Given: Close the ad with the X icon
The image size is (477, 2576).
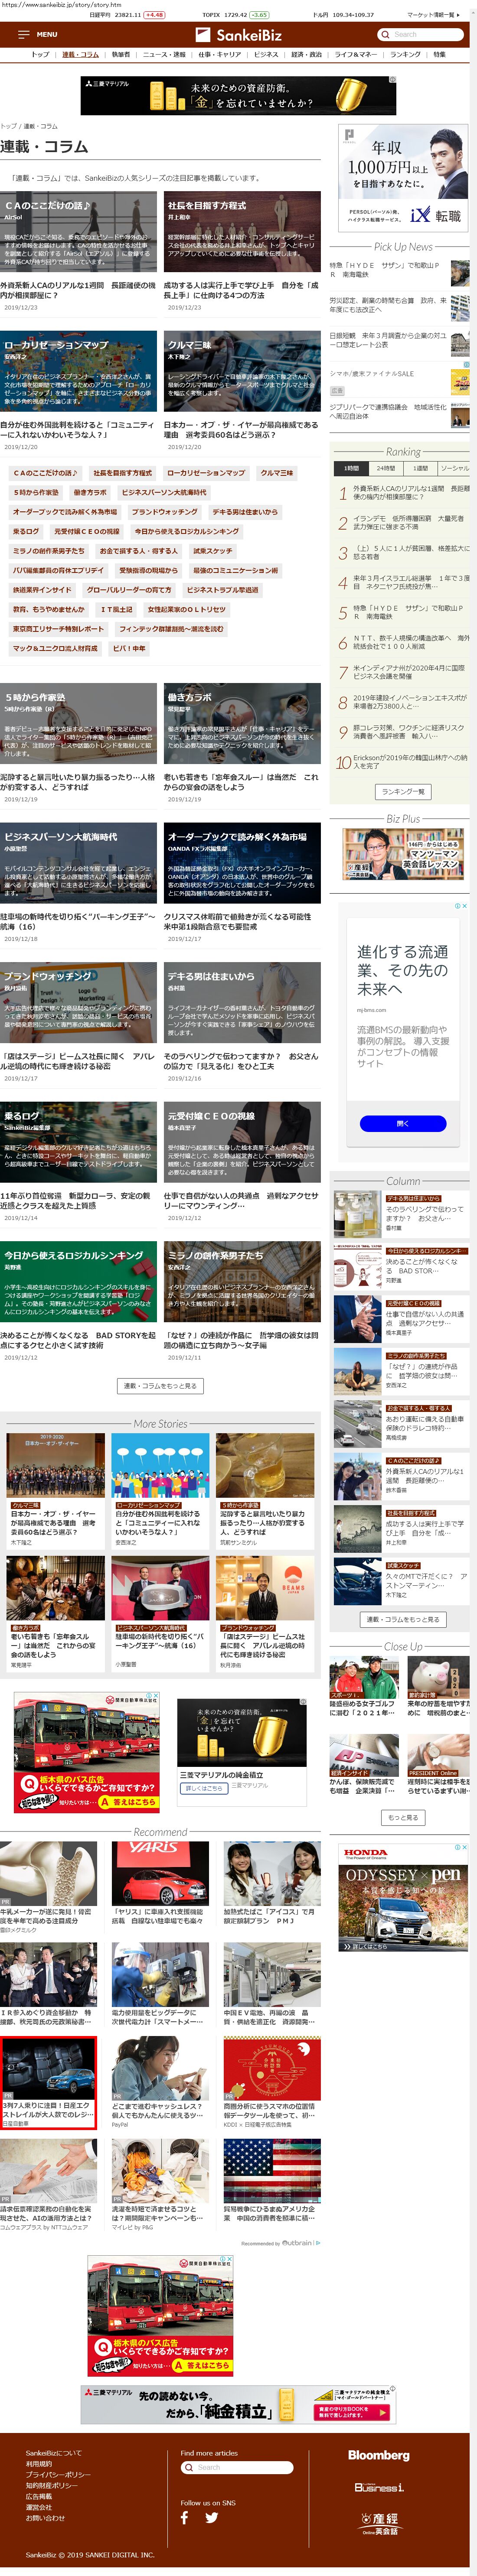Looking at the screenshot, I should (463, 906).
